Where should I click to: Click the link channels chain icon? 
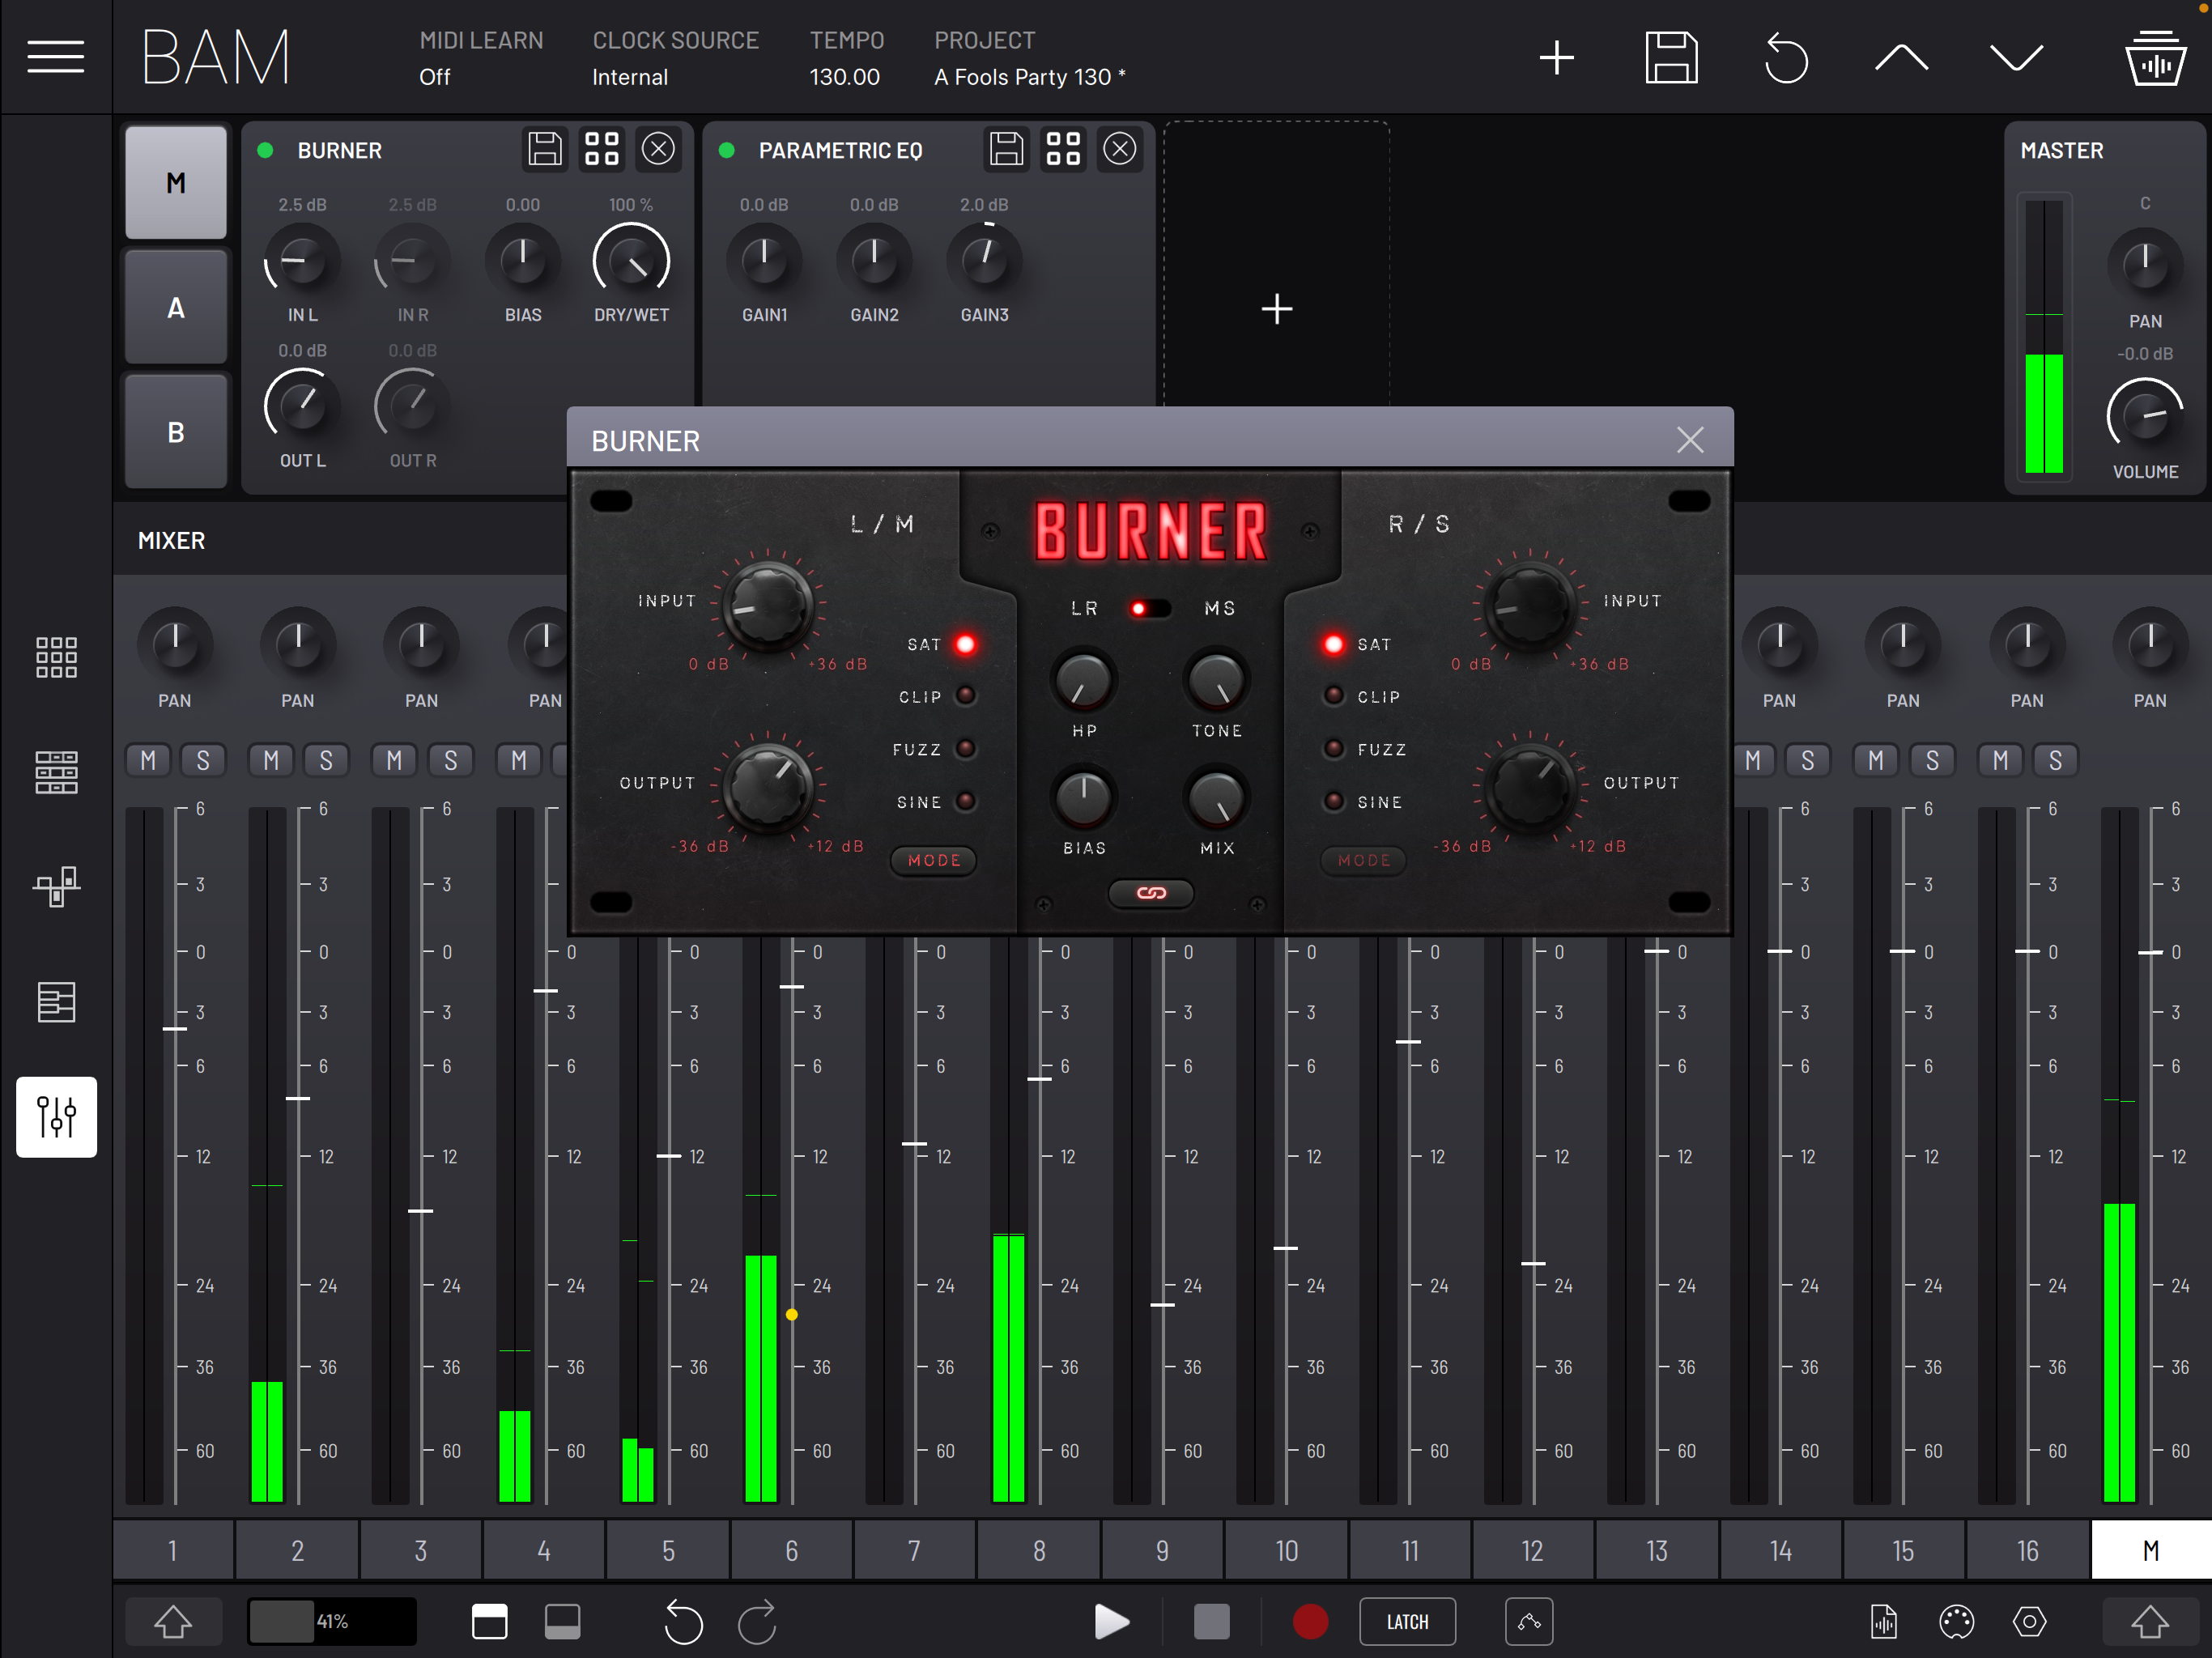[x=1150, y=893]
